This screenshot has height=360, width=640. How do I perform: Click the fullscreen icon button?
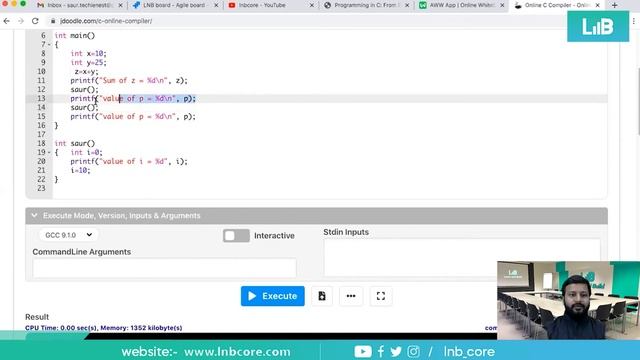tap(381, 296)
